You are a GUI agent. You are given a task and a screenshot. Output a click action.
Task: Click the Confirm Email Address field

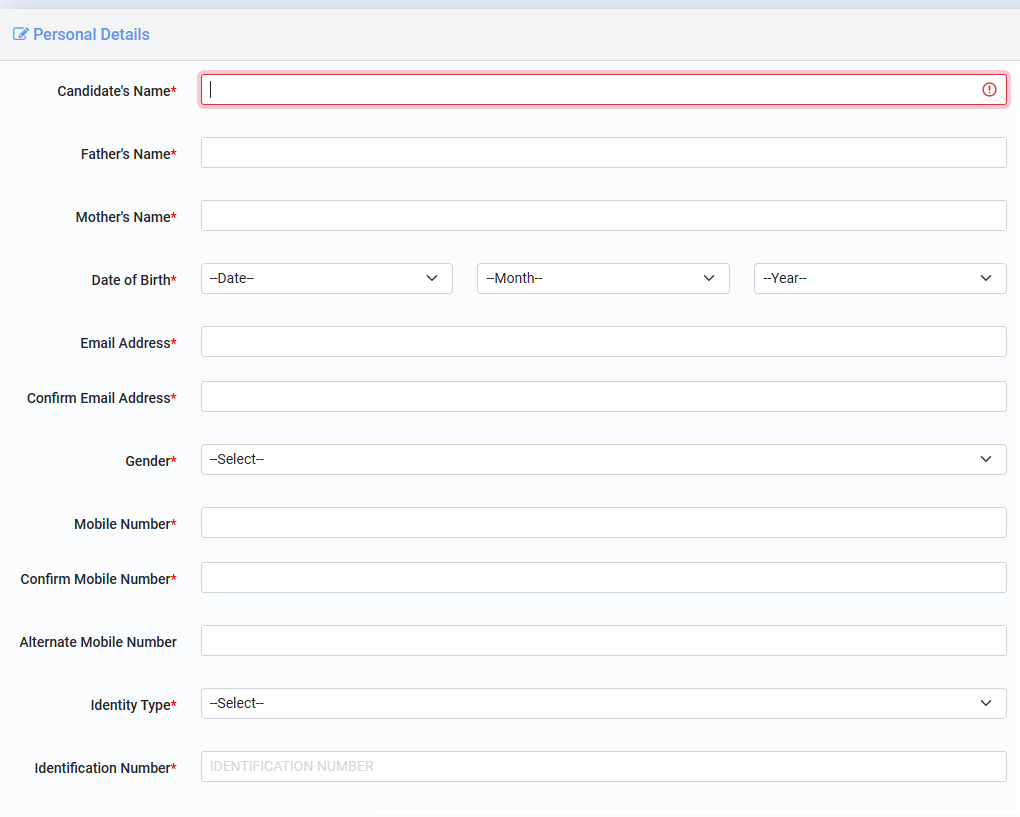click(x=603, y=397)
